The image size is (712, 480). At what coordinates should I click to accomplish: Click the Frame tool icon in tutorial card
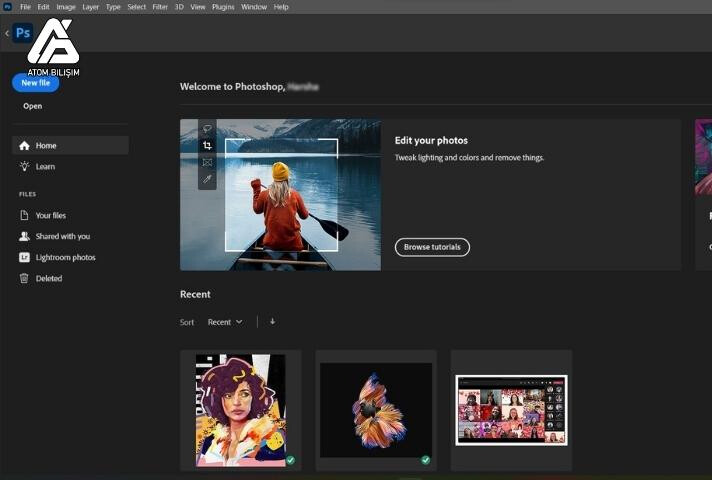(207, 162)
